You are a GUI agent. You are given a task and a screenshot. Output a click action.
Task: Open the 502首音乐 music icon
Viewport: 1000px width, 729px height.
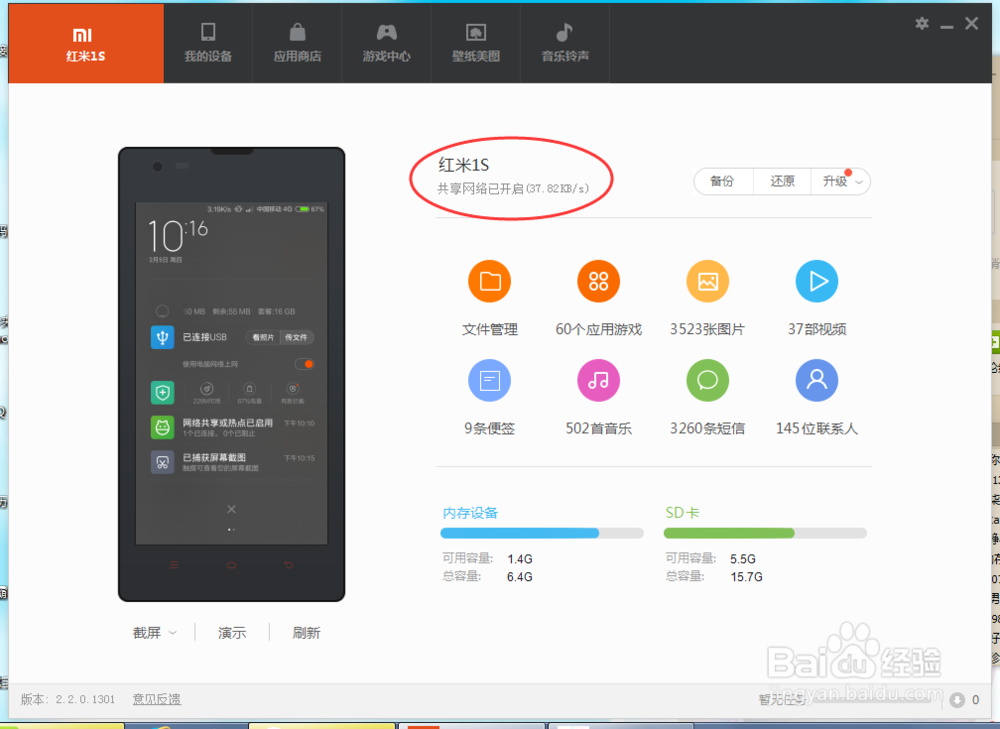tap(598, 381)
